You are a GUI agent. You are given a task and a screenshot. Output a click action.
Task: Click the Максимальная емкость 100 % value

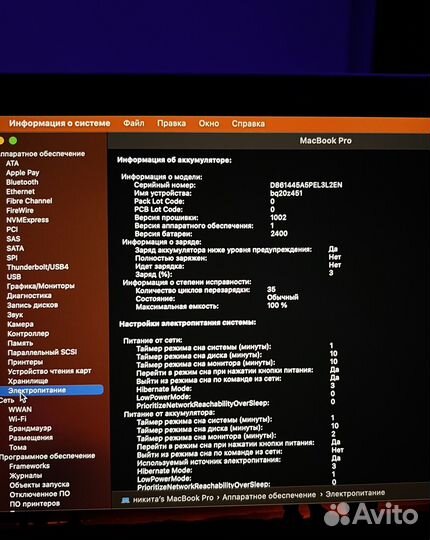click(277, 305)
